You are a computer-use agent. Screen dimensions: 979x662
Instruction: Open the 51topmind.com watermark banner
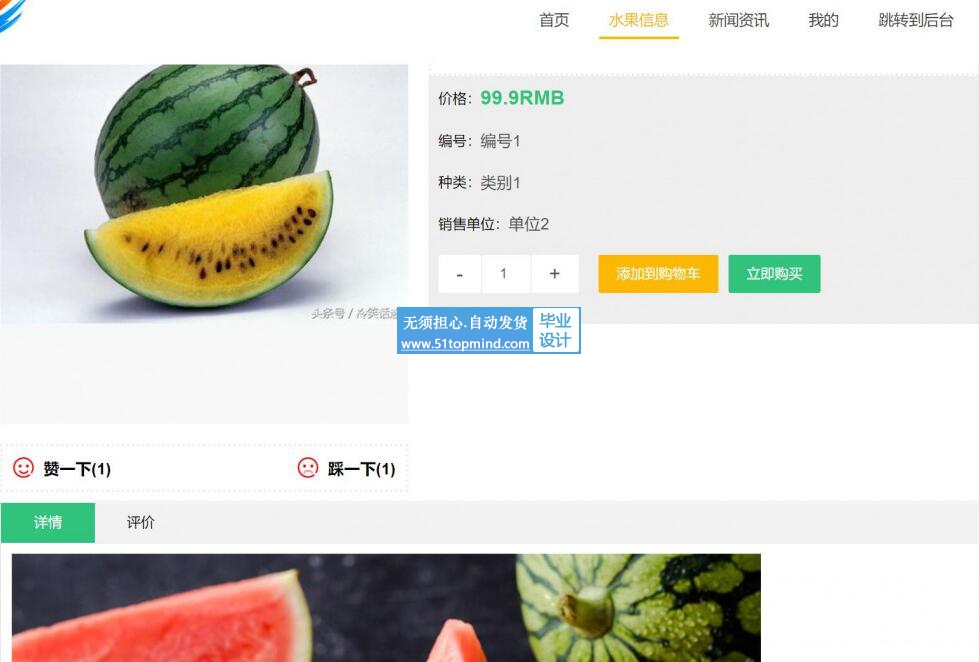489,330
